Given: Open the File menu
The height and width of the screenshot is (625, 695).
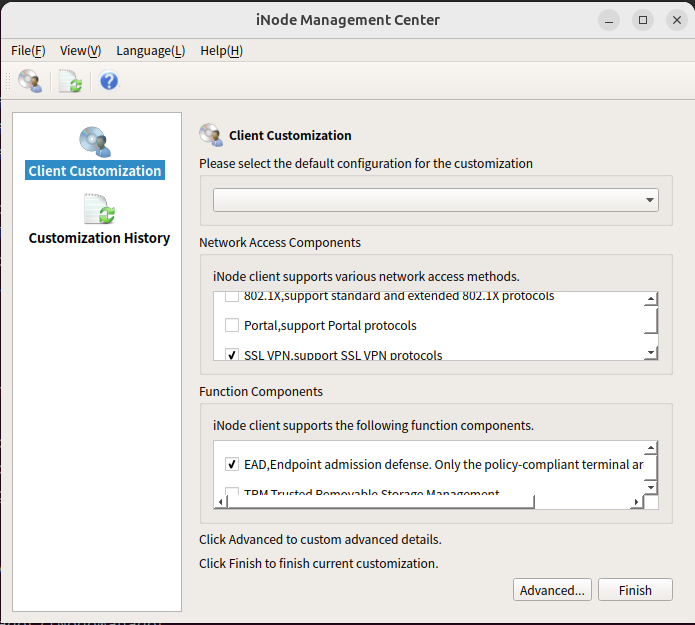Looking at the screenshot, I should (28, 50).
